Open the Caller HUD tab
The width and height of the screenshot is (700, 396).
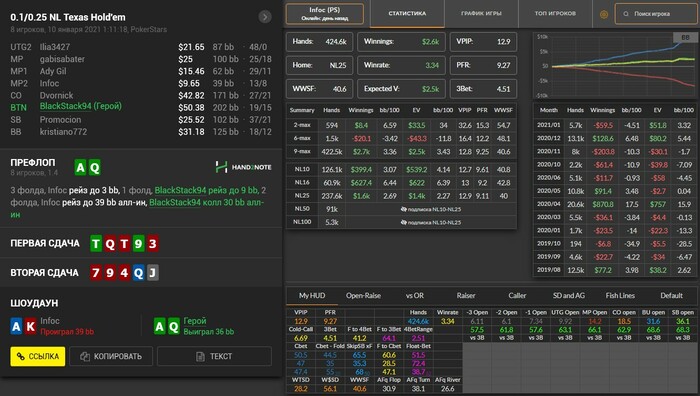(517, 296)
